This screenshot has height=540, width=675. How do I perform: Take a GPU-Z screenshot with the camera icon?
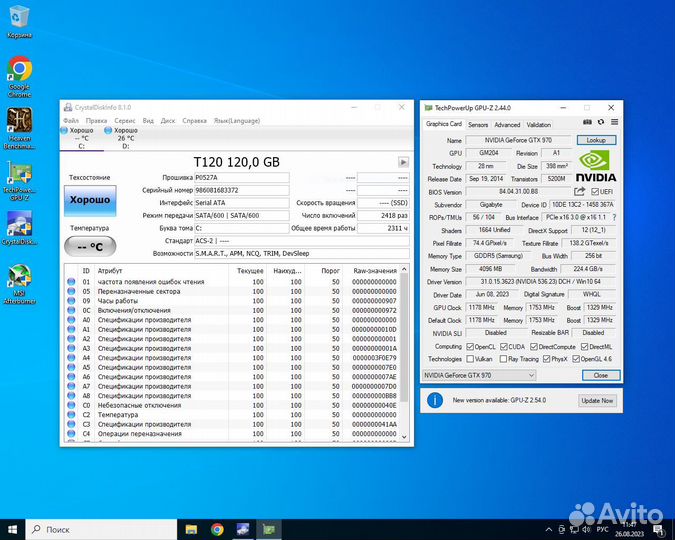tap(587, 122)
